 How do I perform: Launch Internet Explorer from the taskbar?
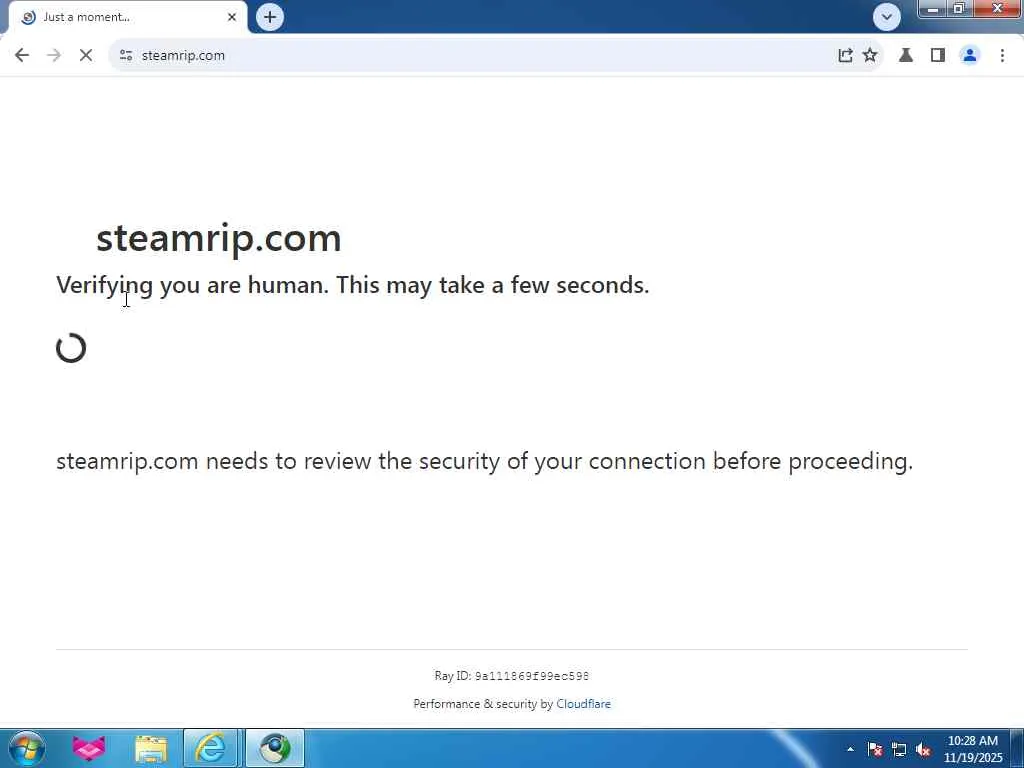[210, 748]
